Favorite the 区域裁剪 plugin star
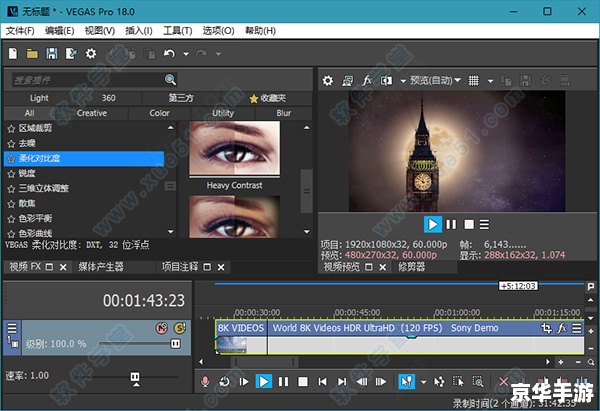The height and width of the screenshot is (411, 600). [x=11, y=129]
